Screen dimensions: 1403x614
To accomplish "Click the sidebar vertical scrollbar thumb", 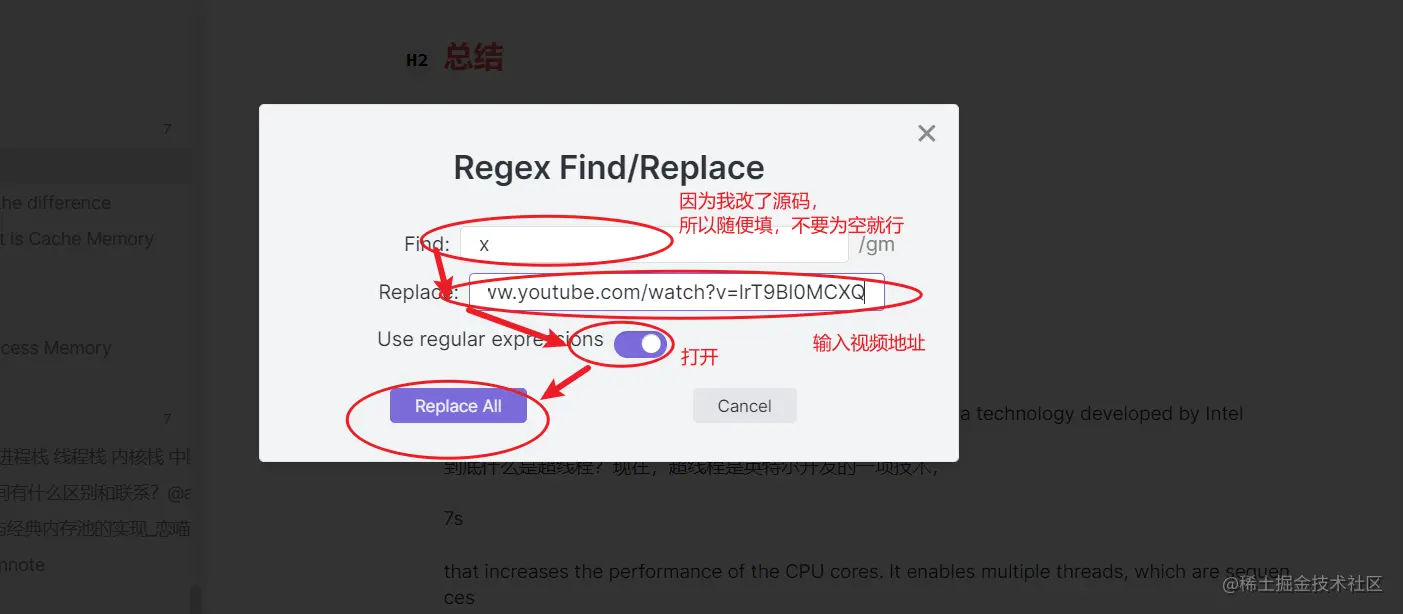I will tap(196, 599).
